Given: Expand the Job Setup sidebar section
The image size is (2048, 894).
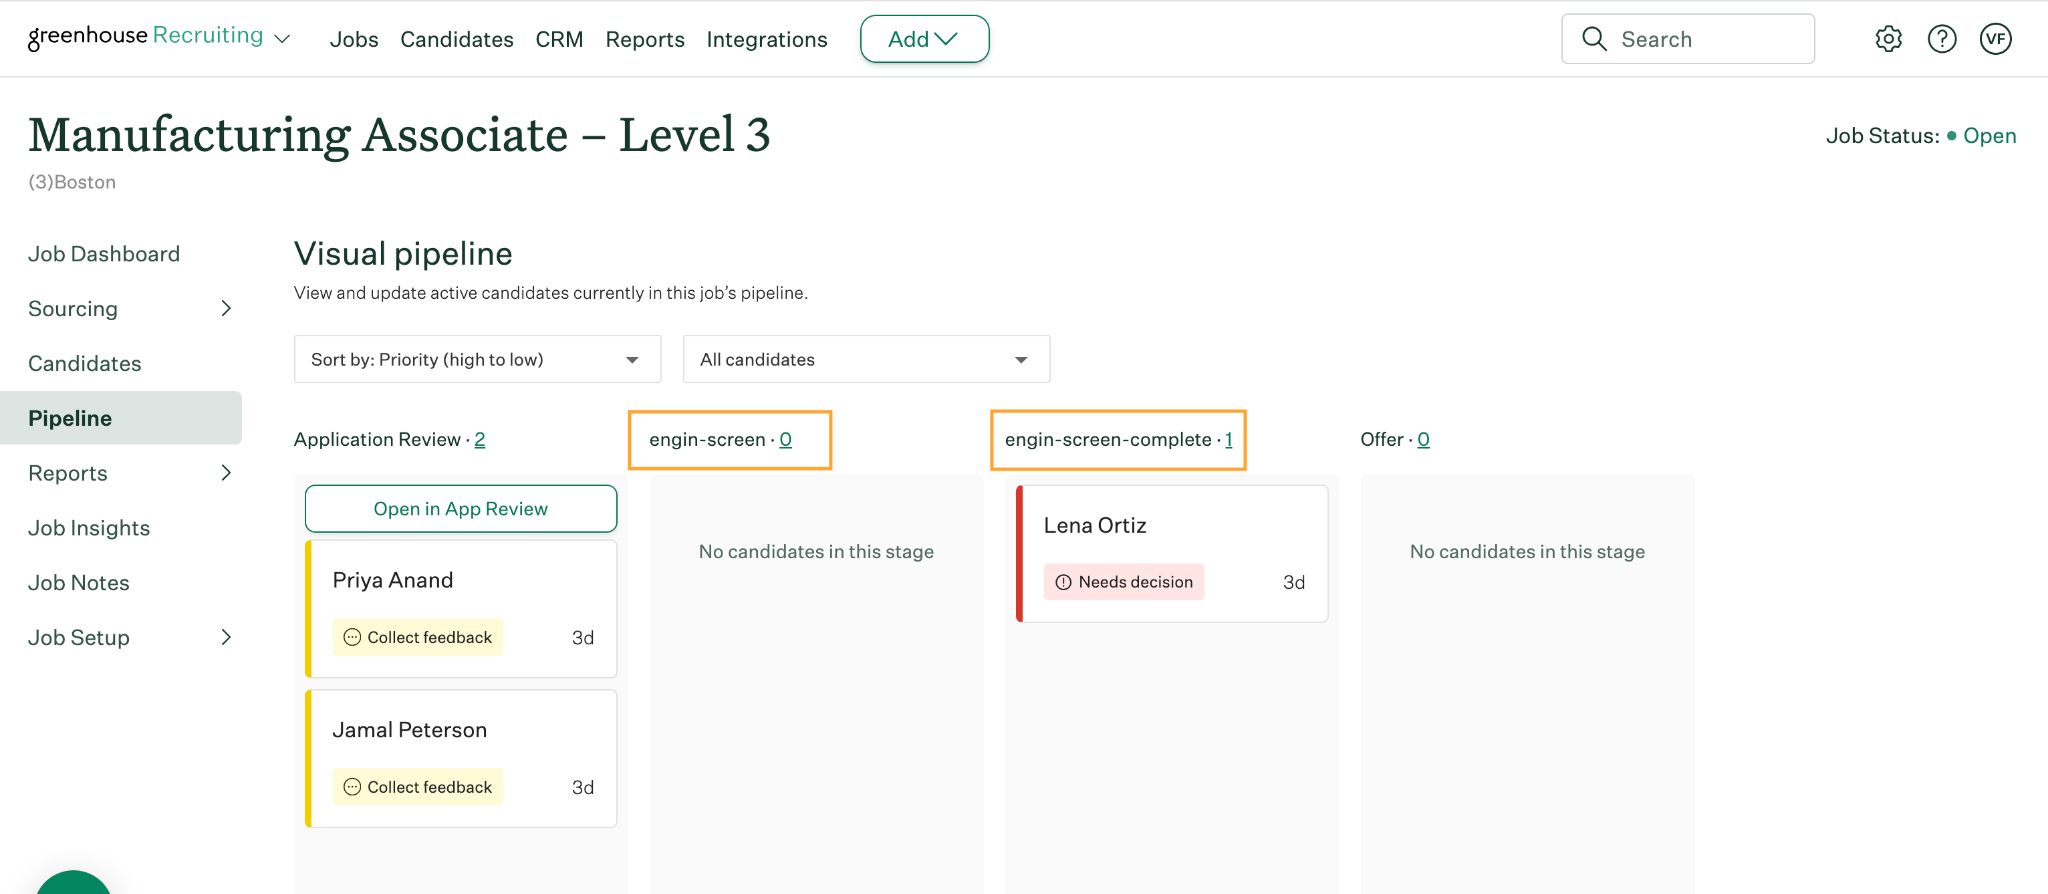Looking at the screenshot, I should point(226,637).
